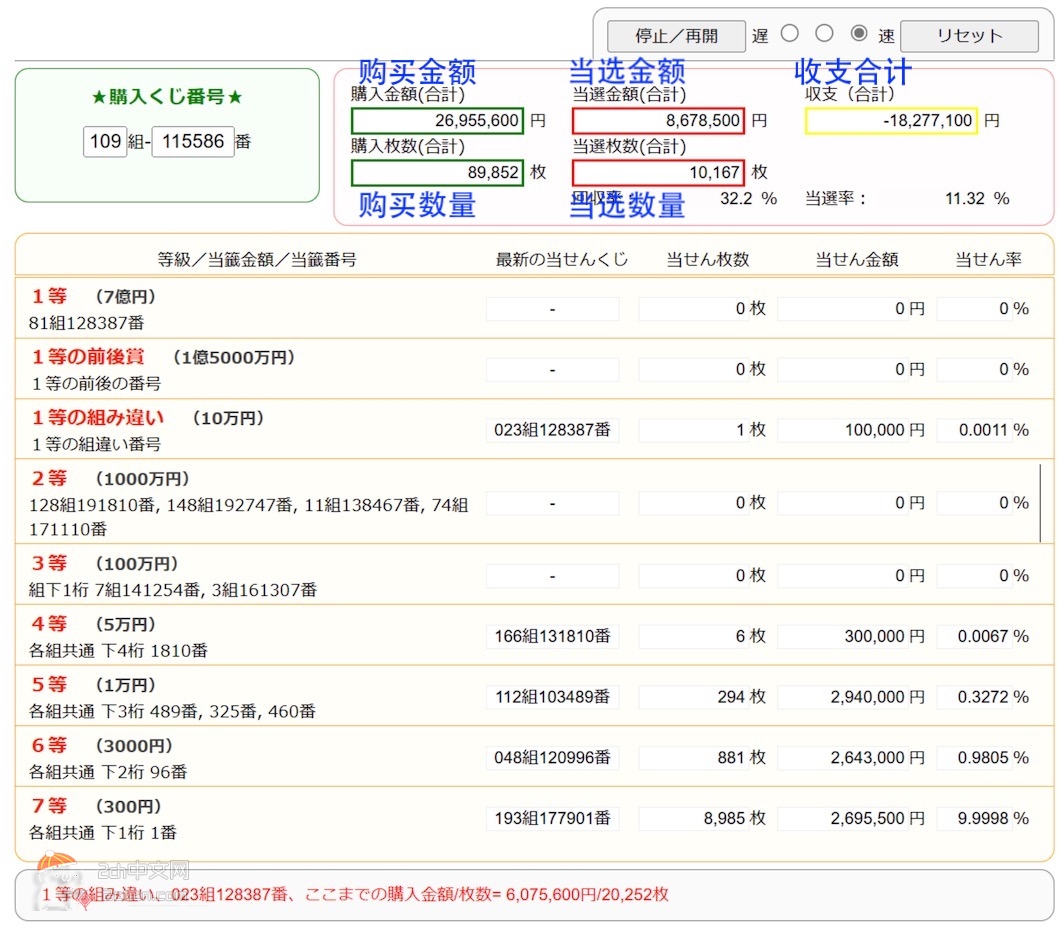Image resolution: width=1063 pixels, height=941 pixels.
Task: Click the ★購入くじ番号★ heading
Action: click(x=167, y=97)
